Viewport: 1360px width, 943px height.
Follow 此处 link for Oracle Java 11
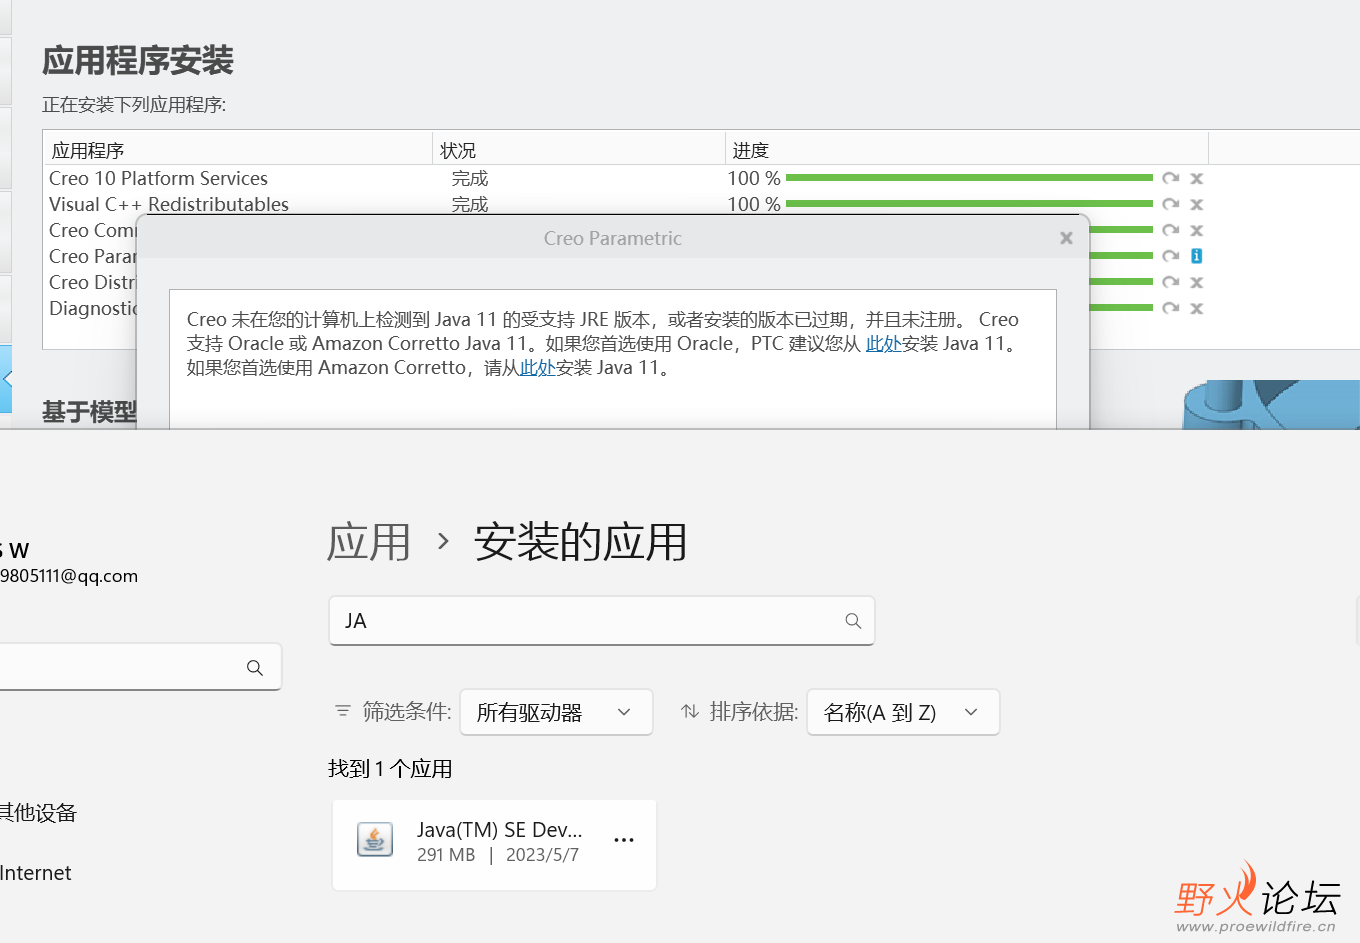[883, 343]
